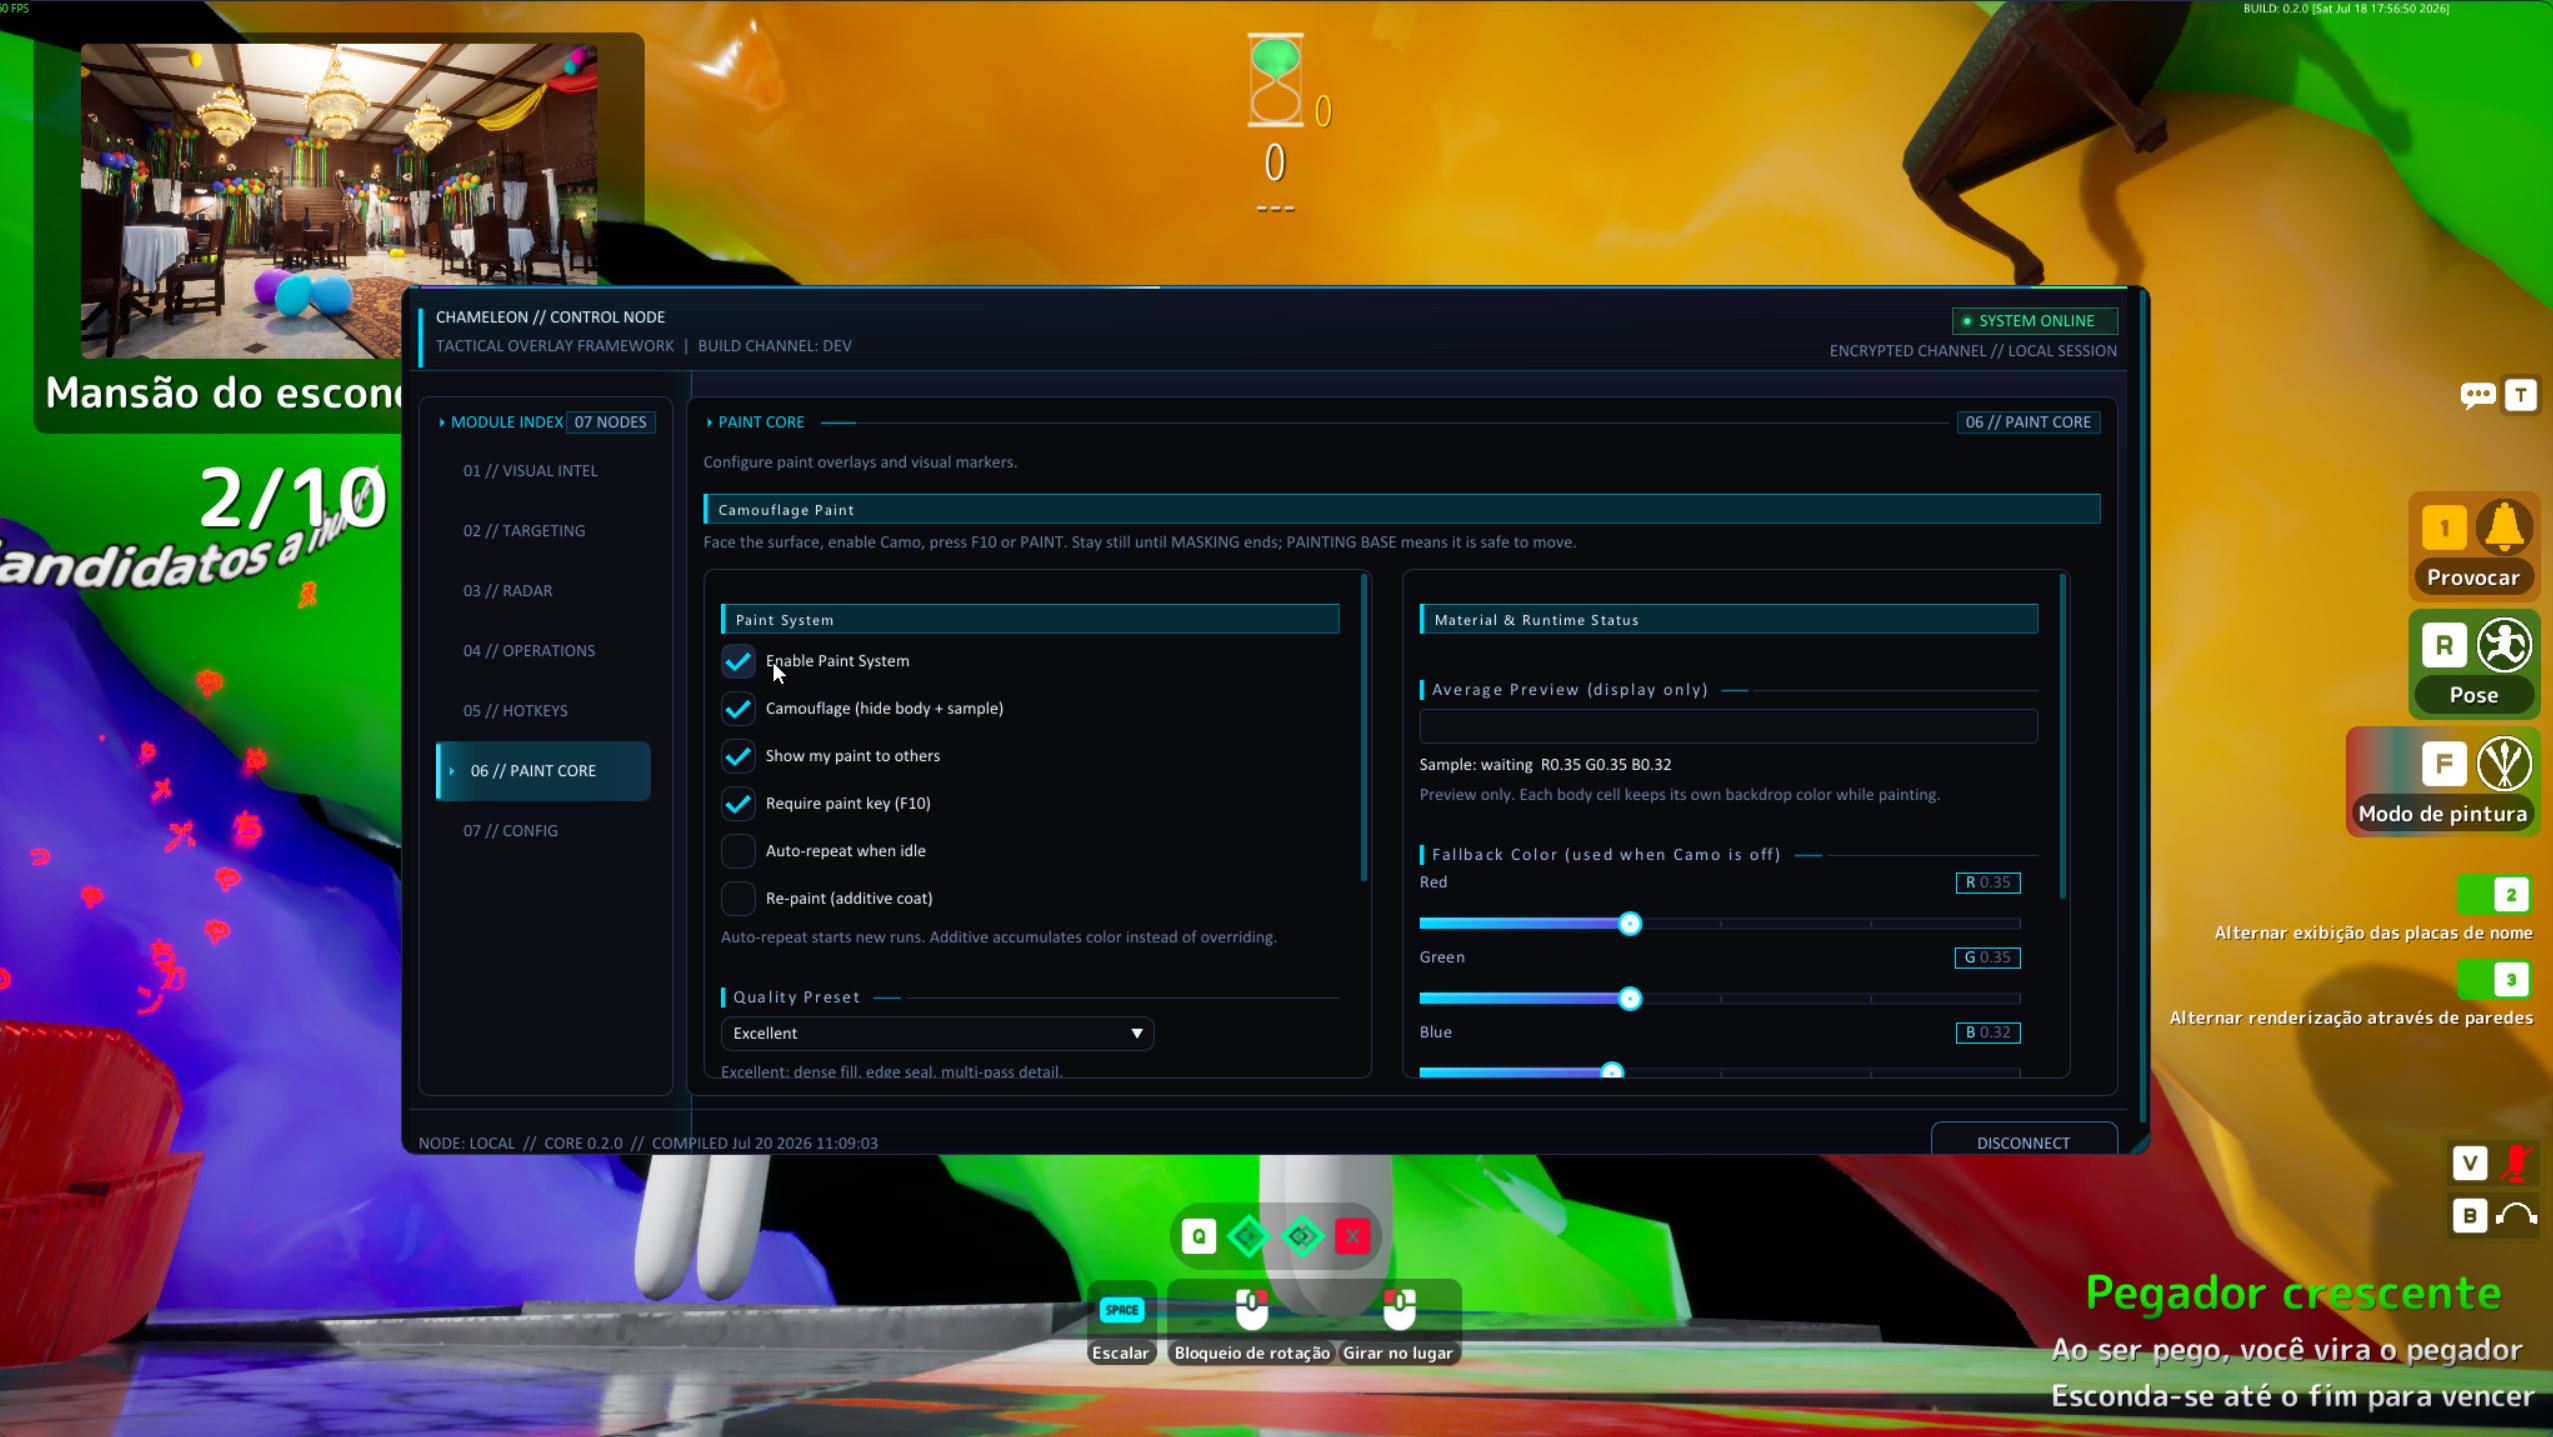Click the Bloqueio de rotação mouse icon

[x=1251, y=1308]
